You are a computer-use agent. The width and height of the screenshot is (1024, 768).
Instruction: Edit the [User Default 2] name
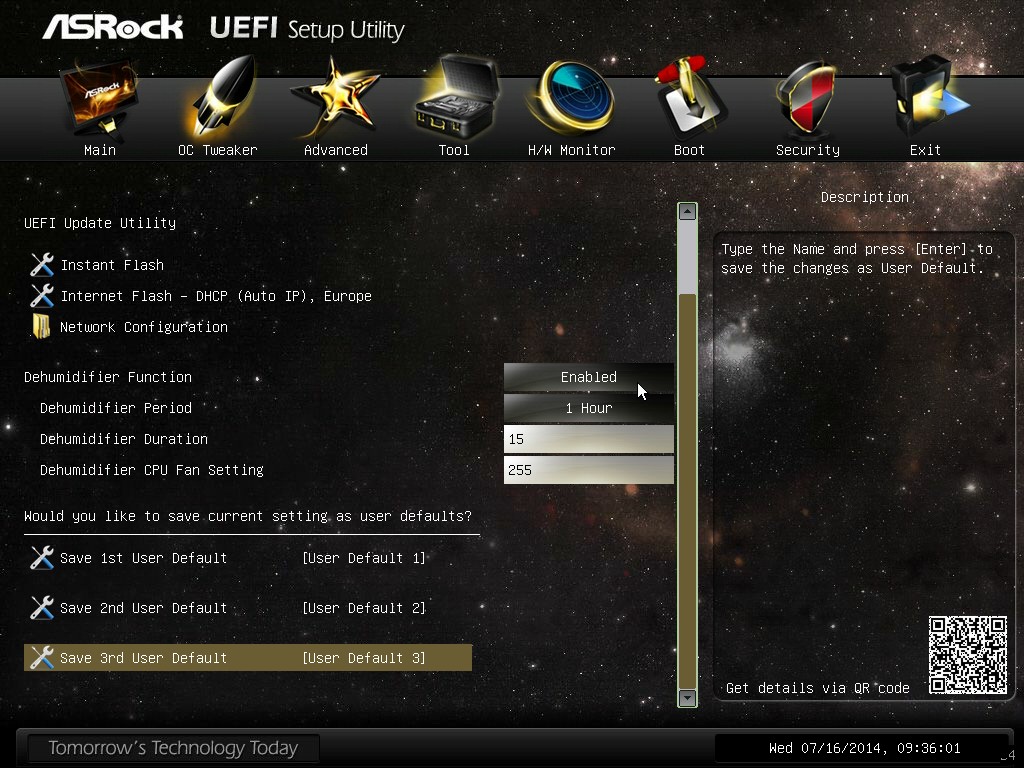pyautogui.click(x=364, y=608)
